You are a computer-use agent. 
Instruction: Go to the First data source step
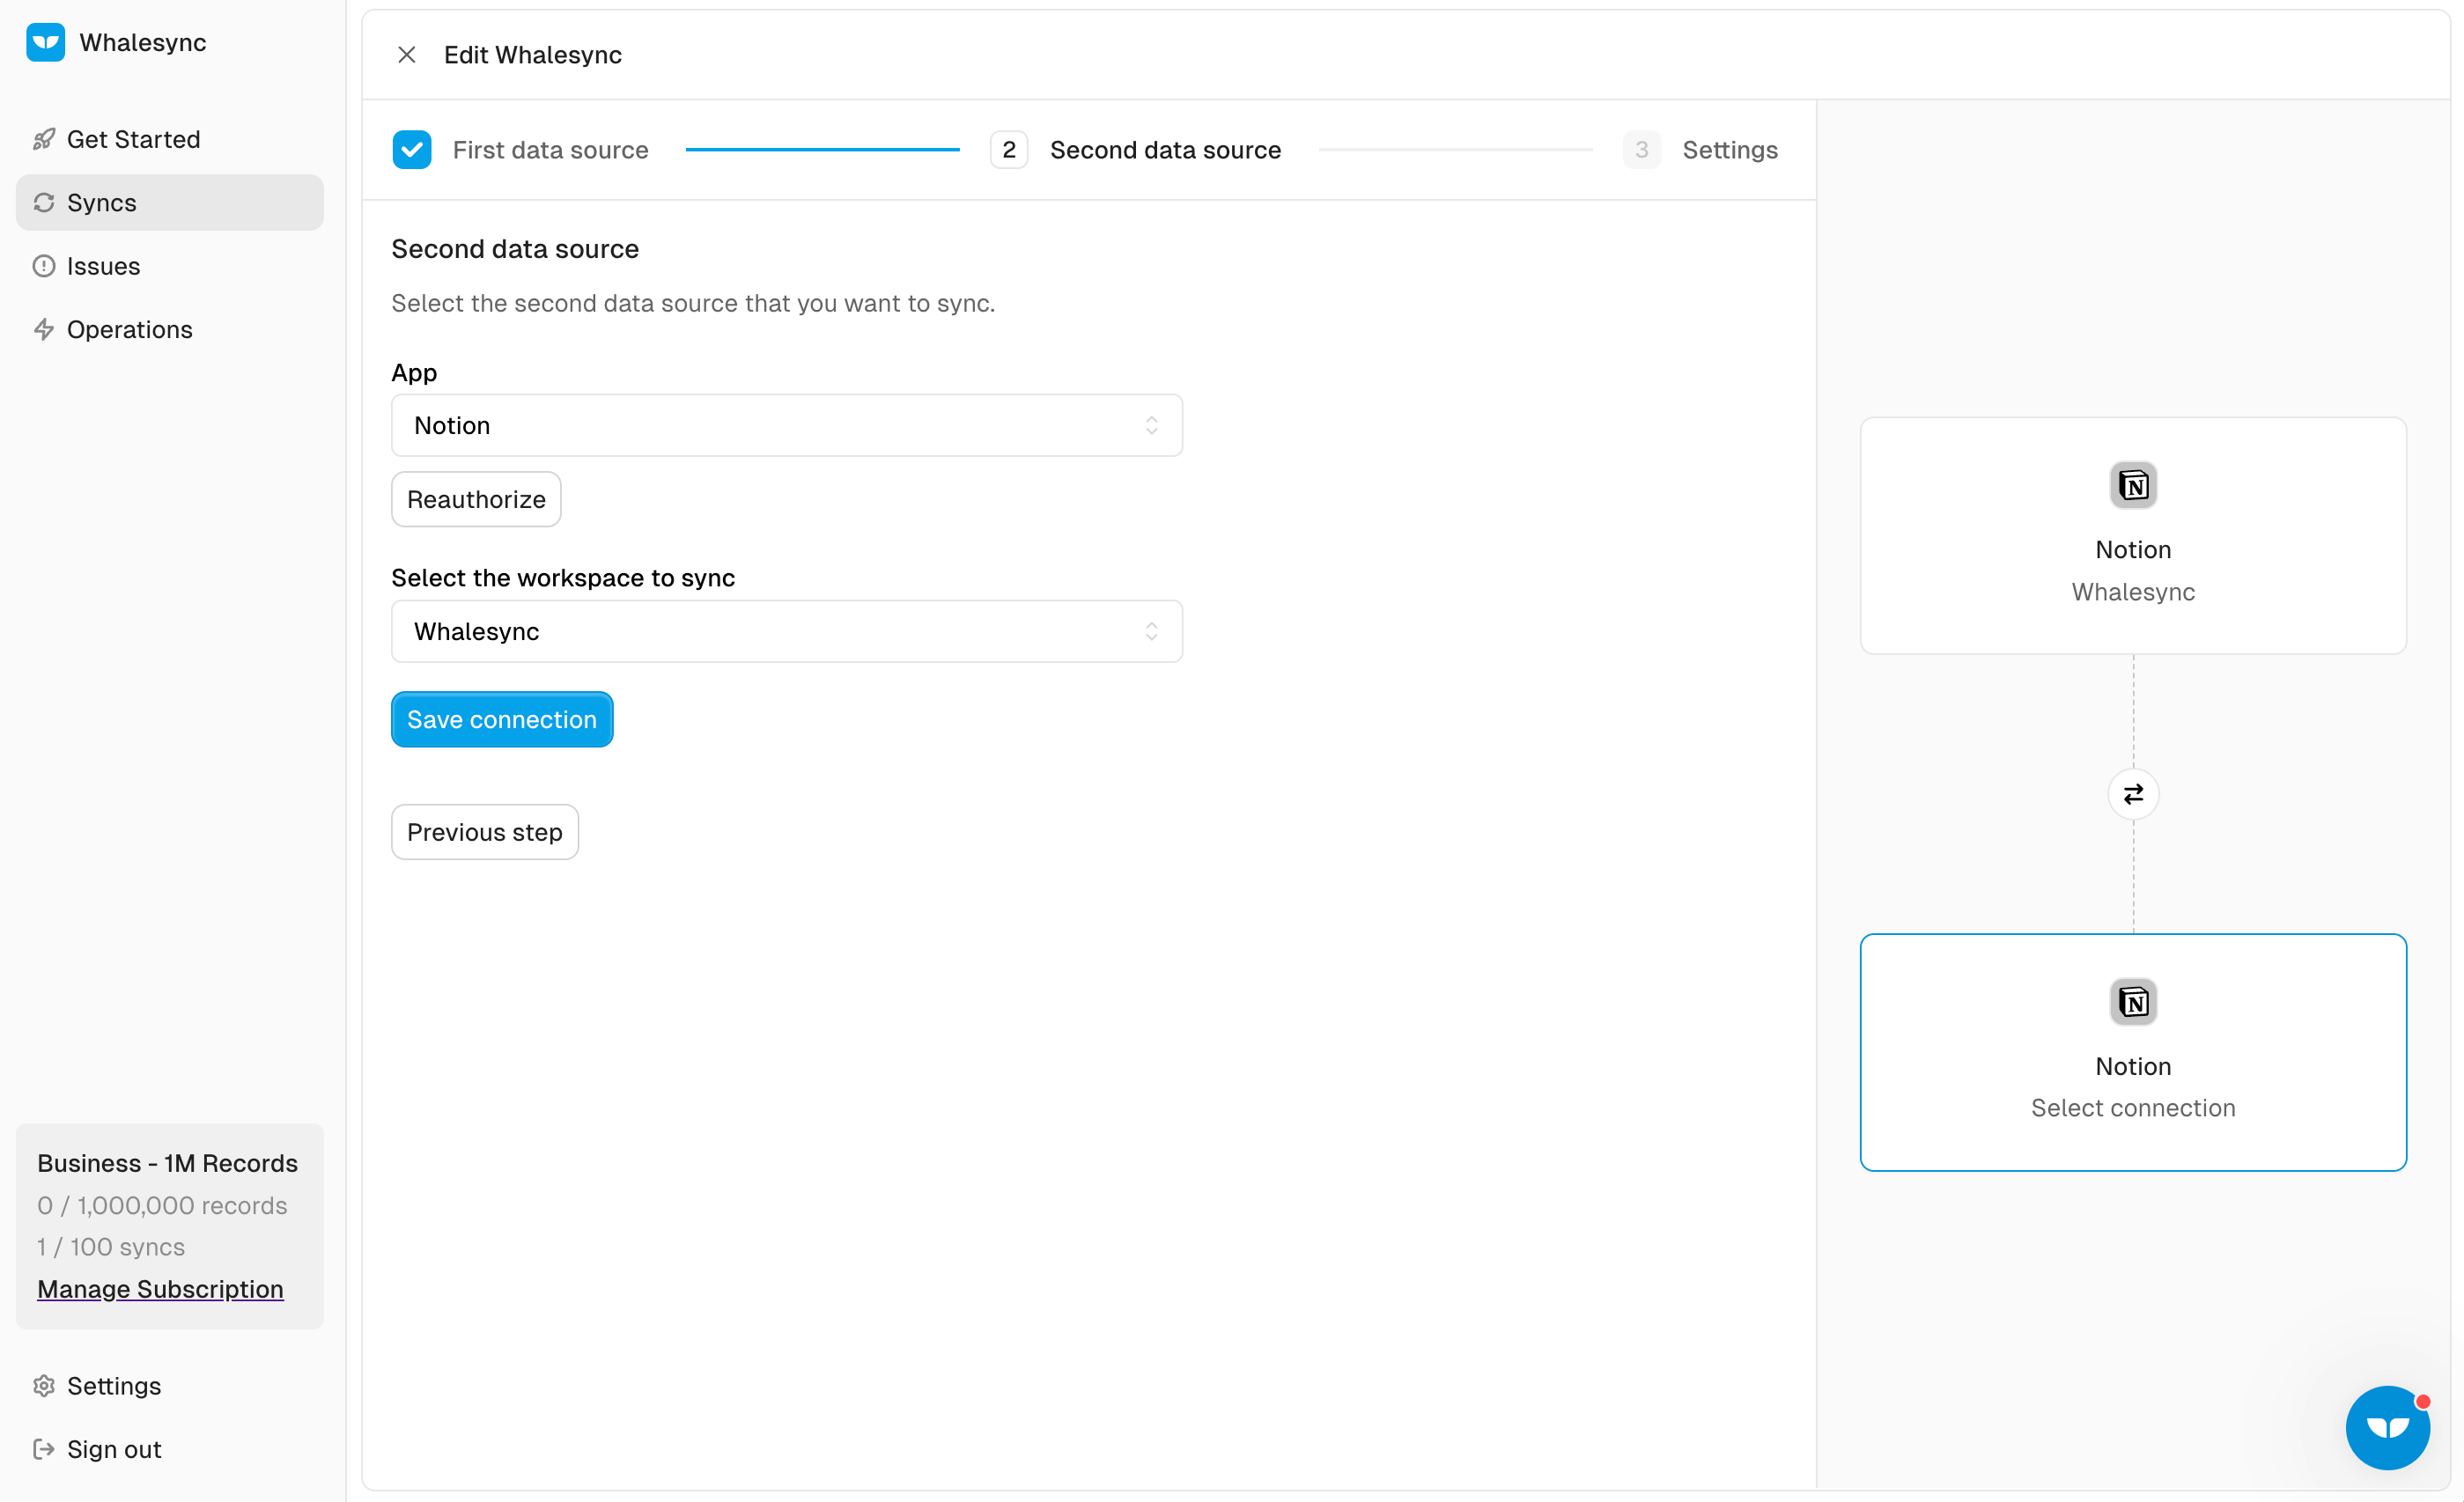[x=521, y=150]
